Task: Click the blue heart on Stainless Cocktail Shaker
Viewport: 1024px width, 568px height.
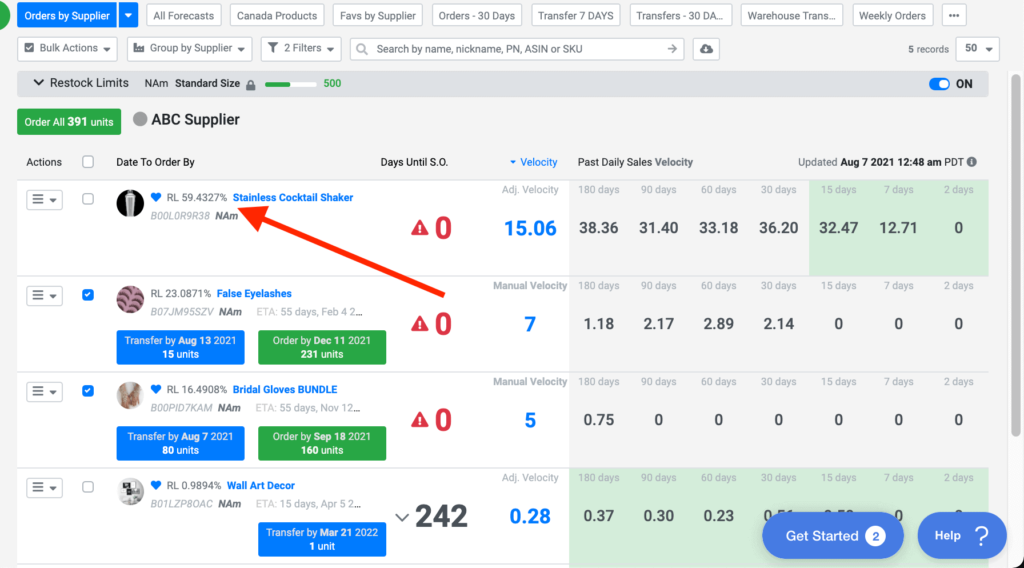Action: [156, 198]
